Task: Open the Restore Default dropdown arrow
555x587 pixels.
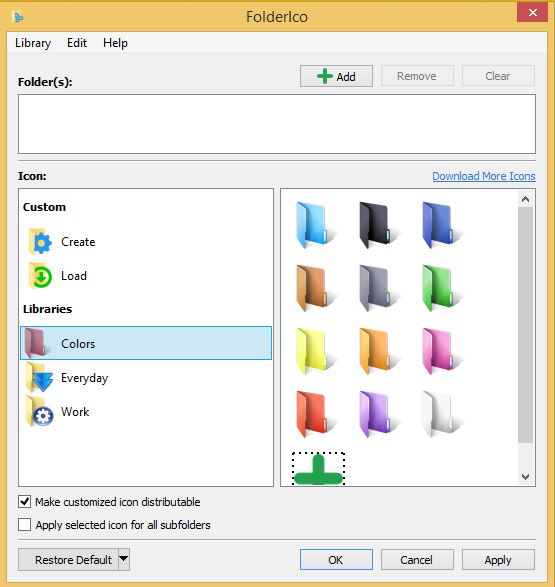Action: click(124, 559)
